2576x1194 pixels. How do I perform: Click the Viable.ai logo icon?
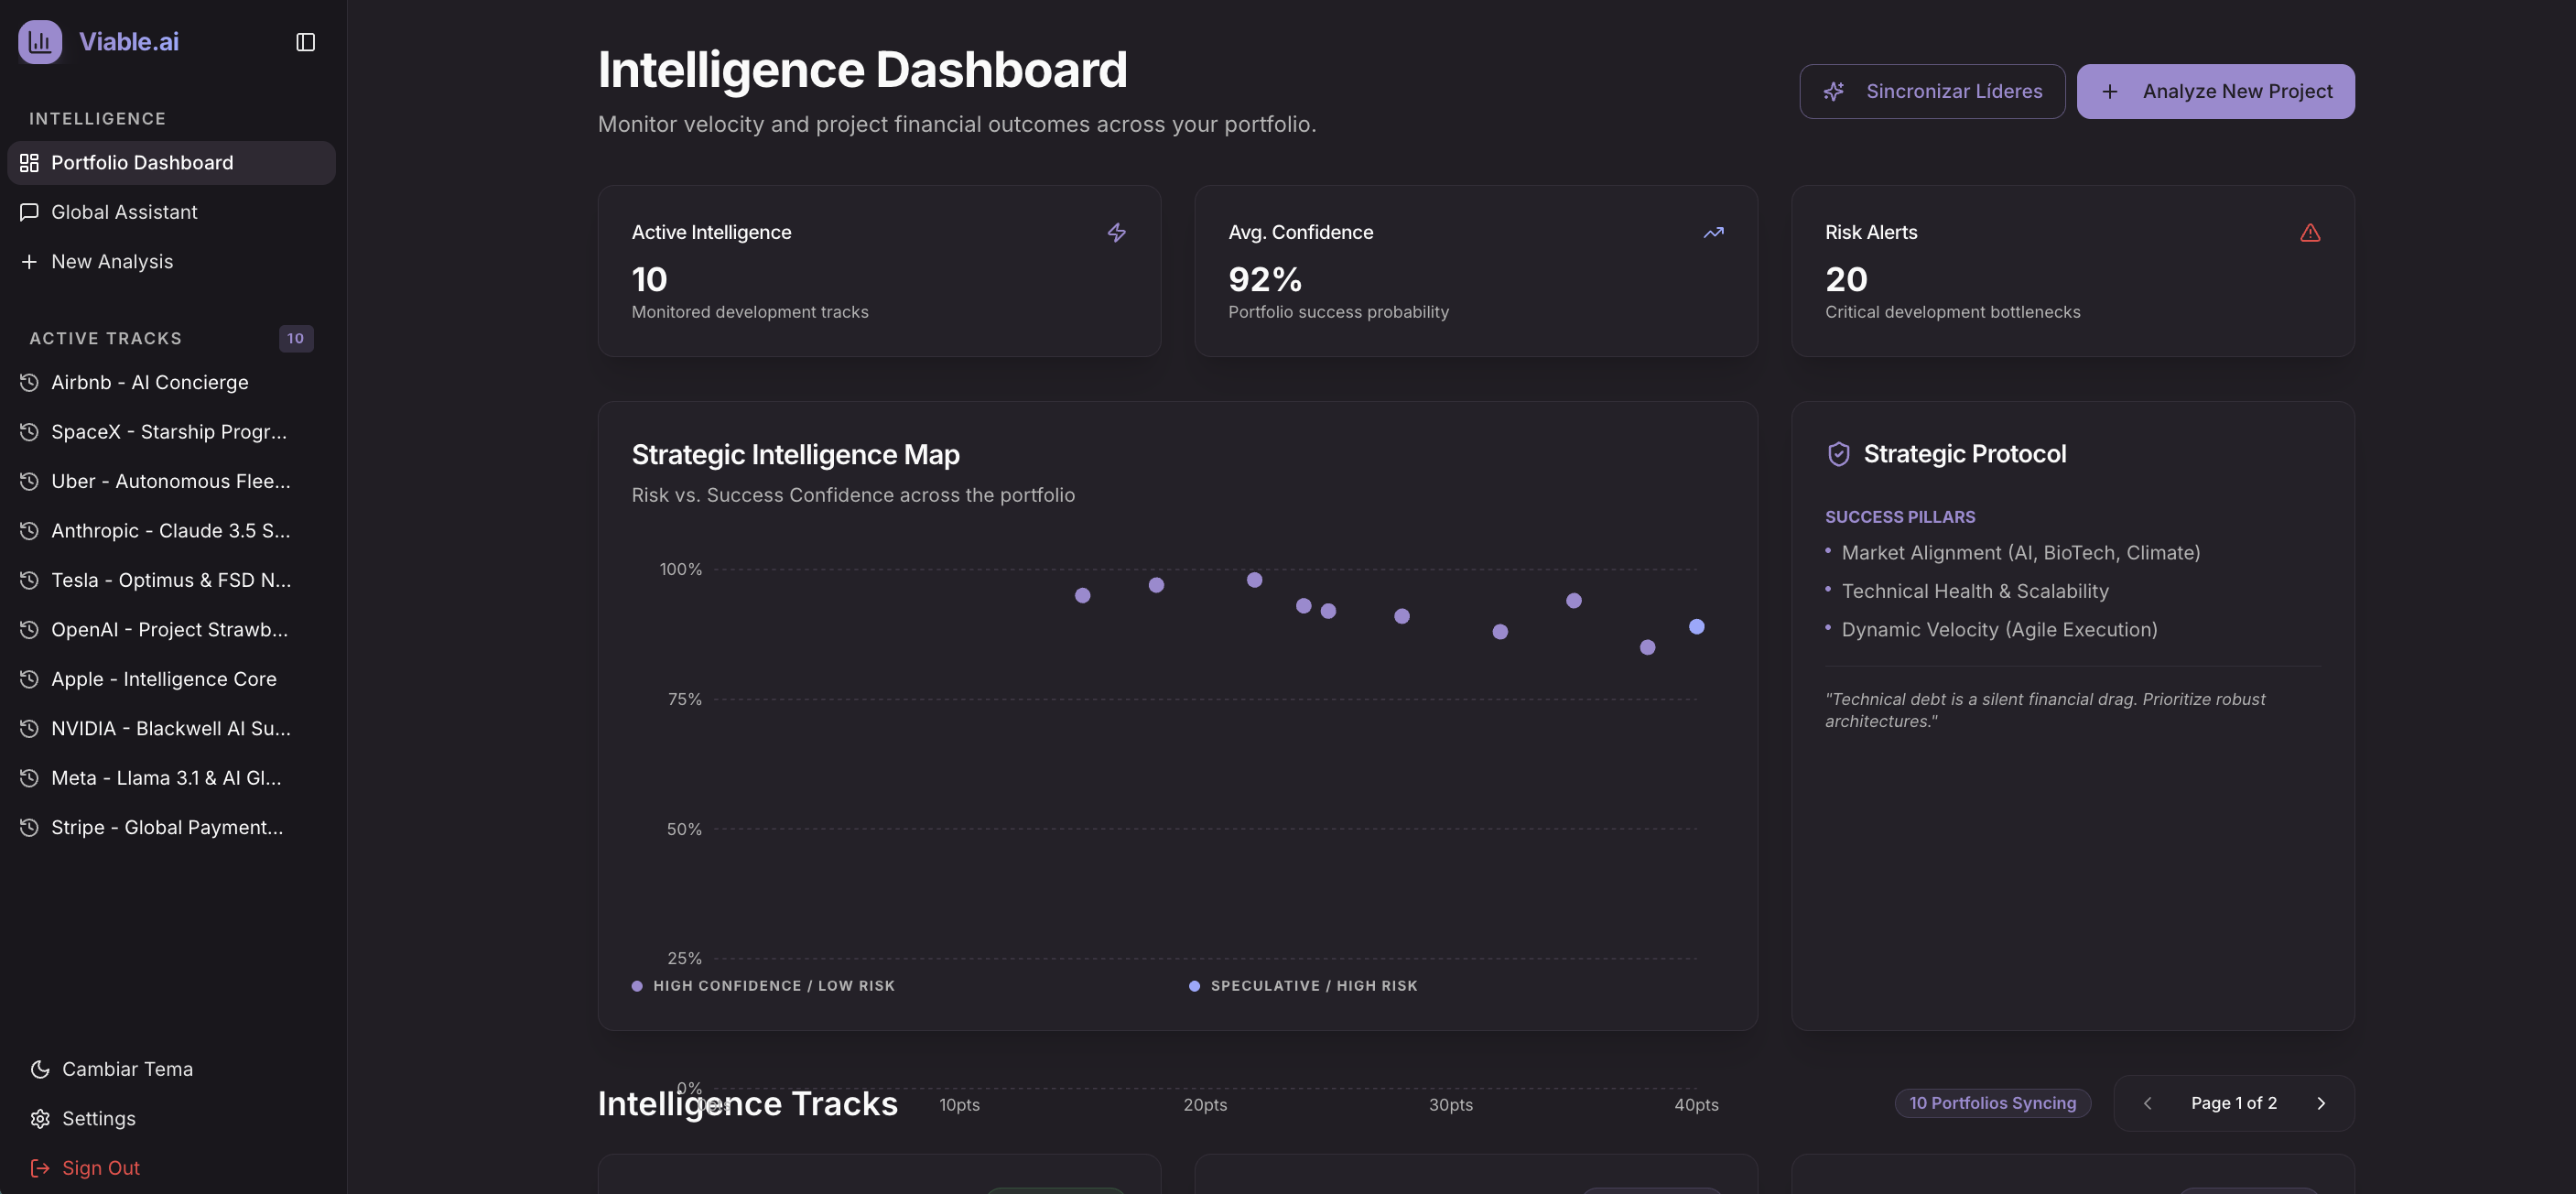point(40,42)
